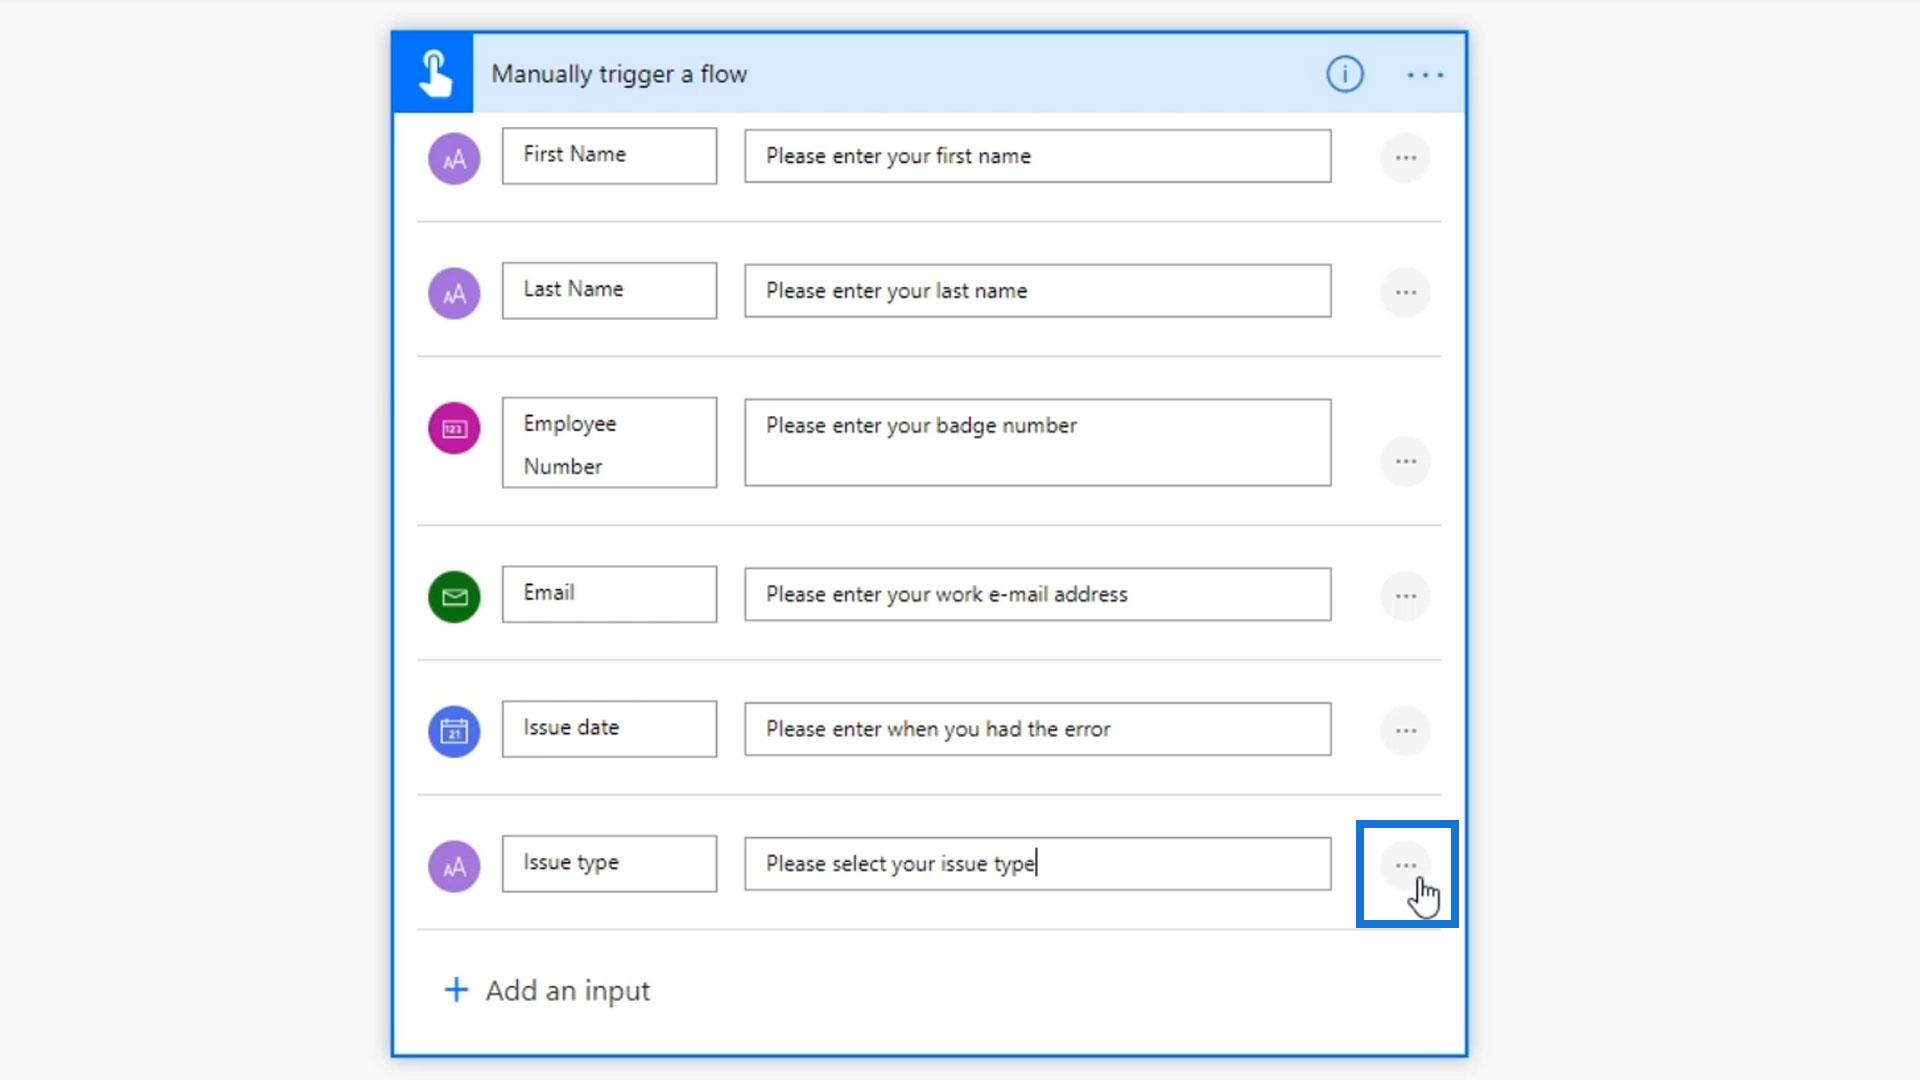Click the Issue date calendar icon
This screenshot has width=1920, height=1080.
pyautogui.click(x=454, y=731)
